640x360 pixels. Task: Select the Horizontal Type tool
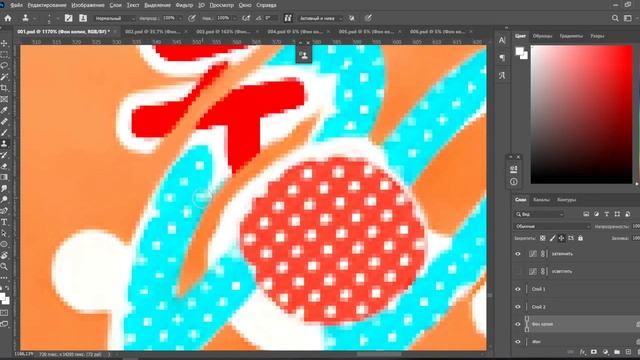(x=4, y=222)
